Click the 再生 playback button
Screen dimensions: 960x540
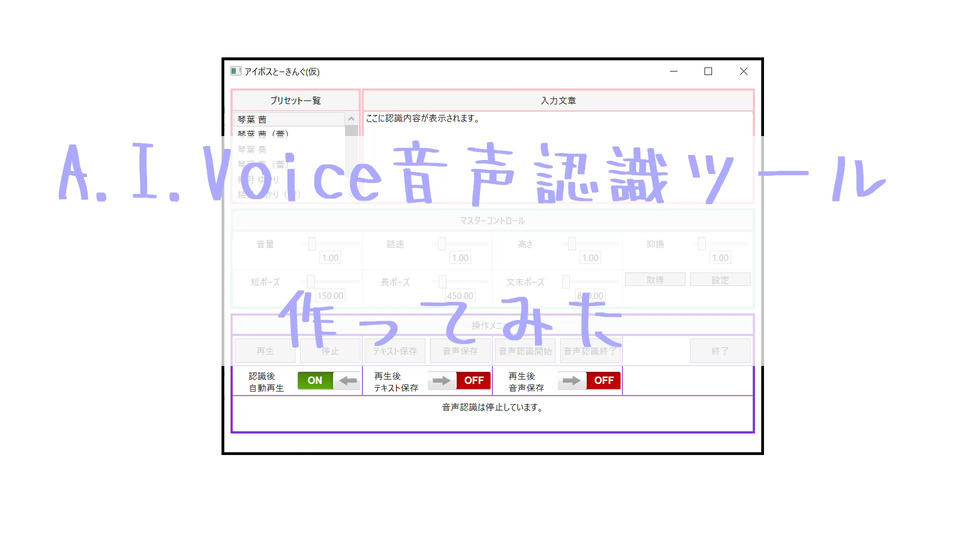pyautogui.click(x=265, y=351)
